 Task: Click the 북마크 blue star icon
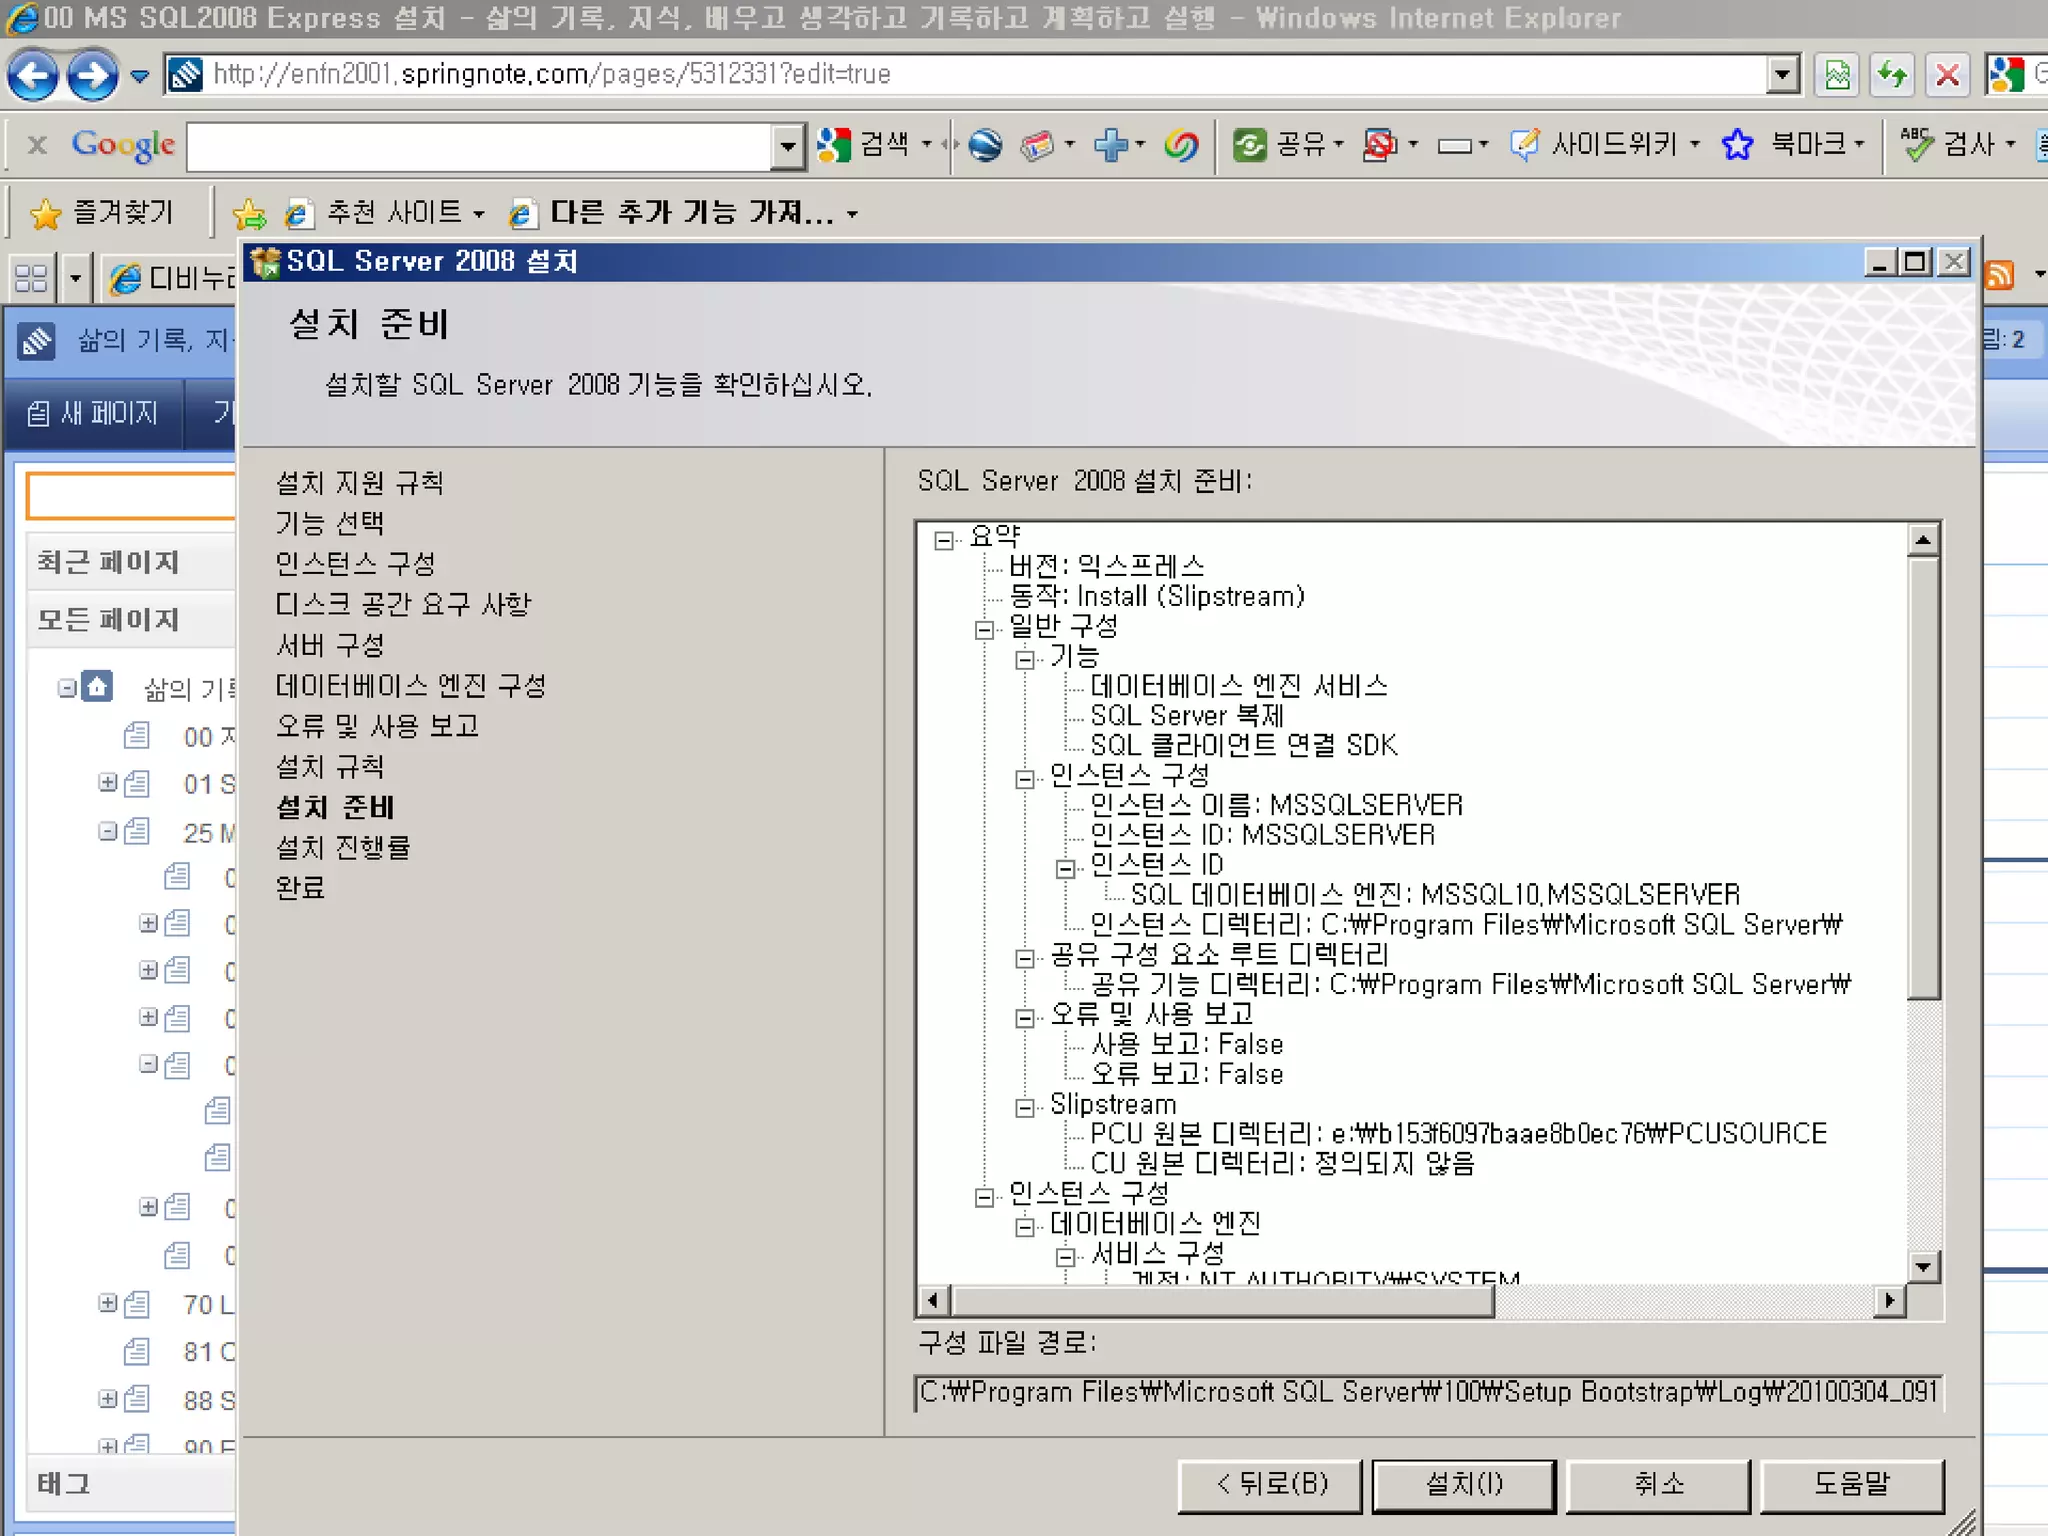[x=1737, y=145]
